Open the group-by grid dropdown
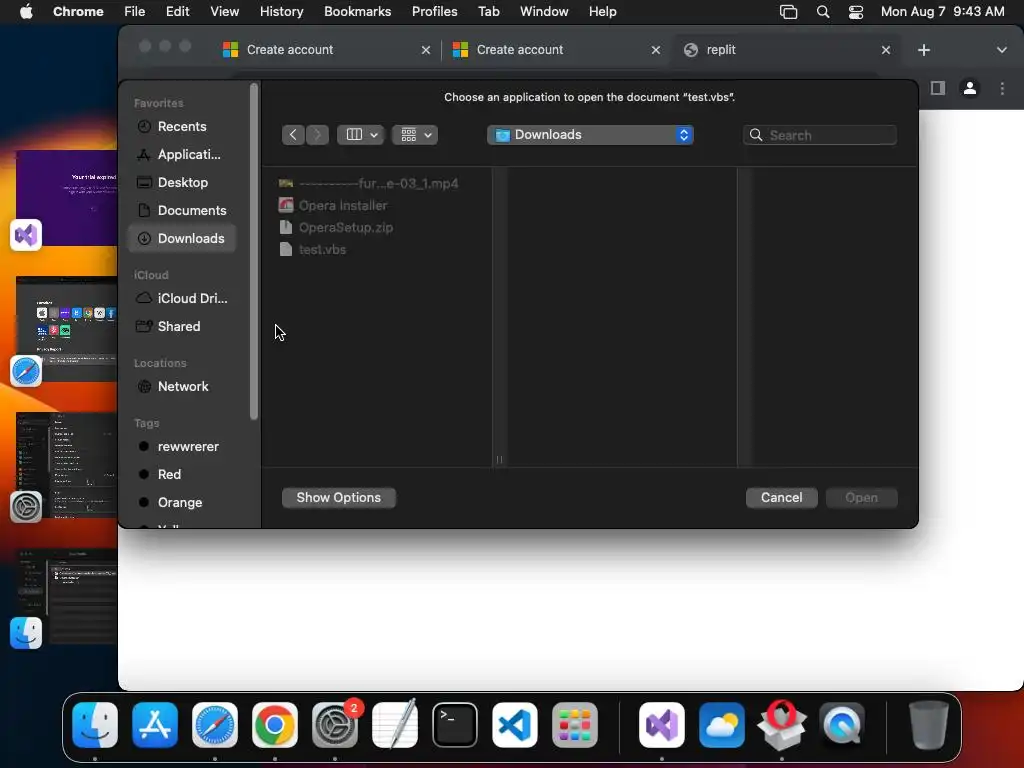The width and height of the screenshot is (1024, 768). tap(415, 135)
